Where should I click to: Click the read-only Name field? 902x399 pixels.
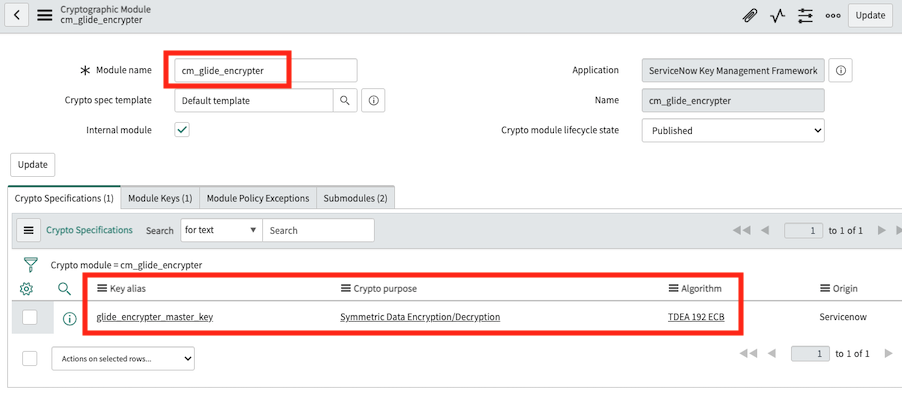pyautogui.click(x=733, y=100)
